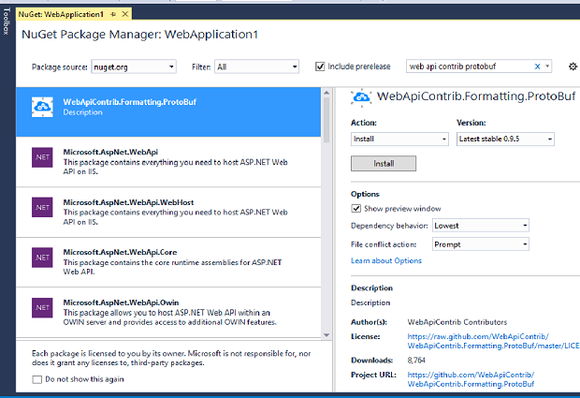Viewport: 580px width, 398px height.
Task: Click the Microsoft.AspNet.WebApi.WebHost .NET icon
Action: coord(42,208)
